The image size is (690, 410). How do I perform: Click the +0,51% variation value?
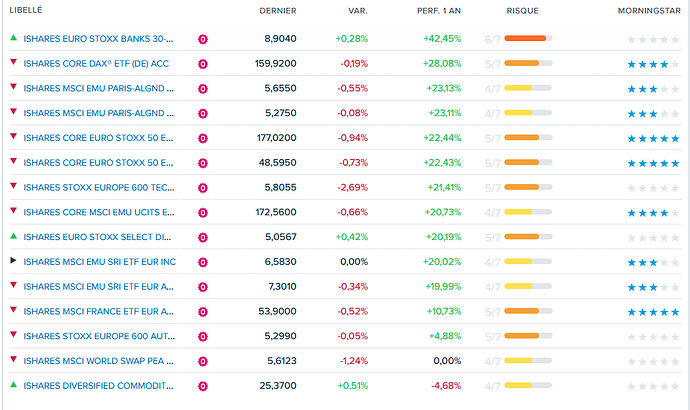[x=352, y=386]
